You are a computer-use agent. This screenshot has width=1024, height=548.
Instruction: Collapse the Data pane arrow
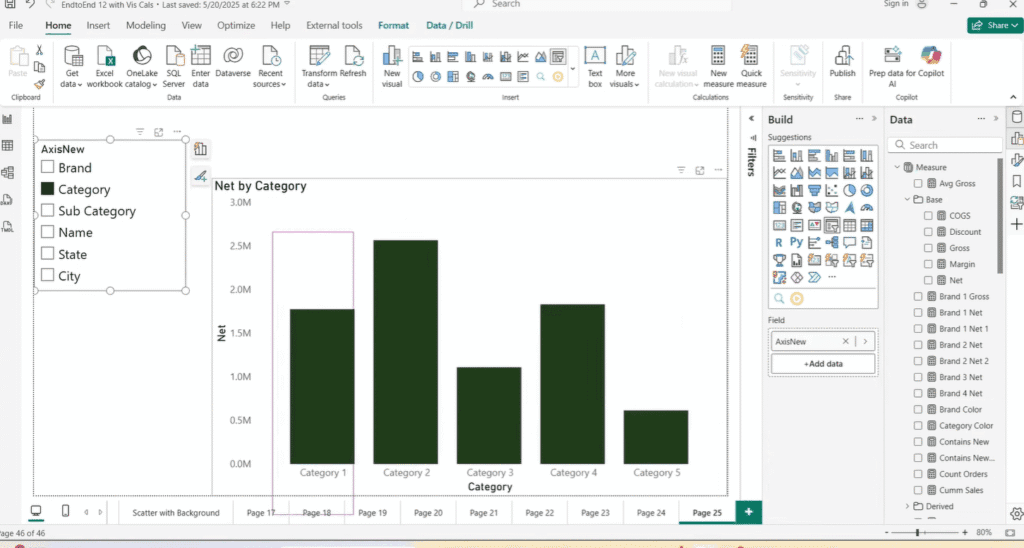point(996,119)
